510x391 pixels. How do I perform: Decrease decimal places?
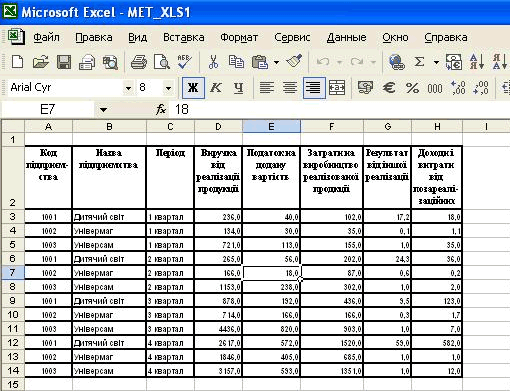click(x=481, y=88)
